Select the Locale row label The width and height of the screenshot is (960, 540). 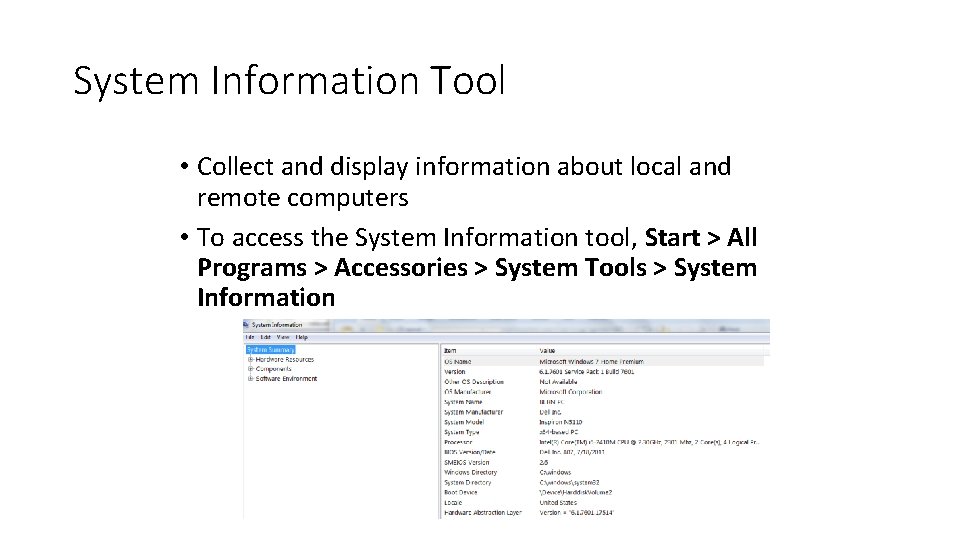453,503
